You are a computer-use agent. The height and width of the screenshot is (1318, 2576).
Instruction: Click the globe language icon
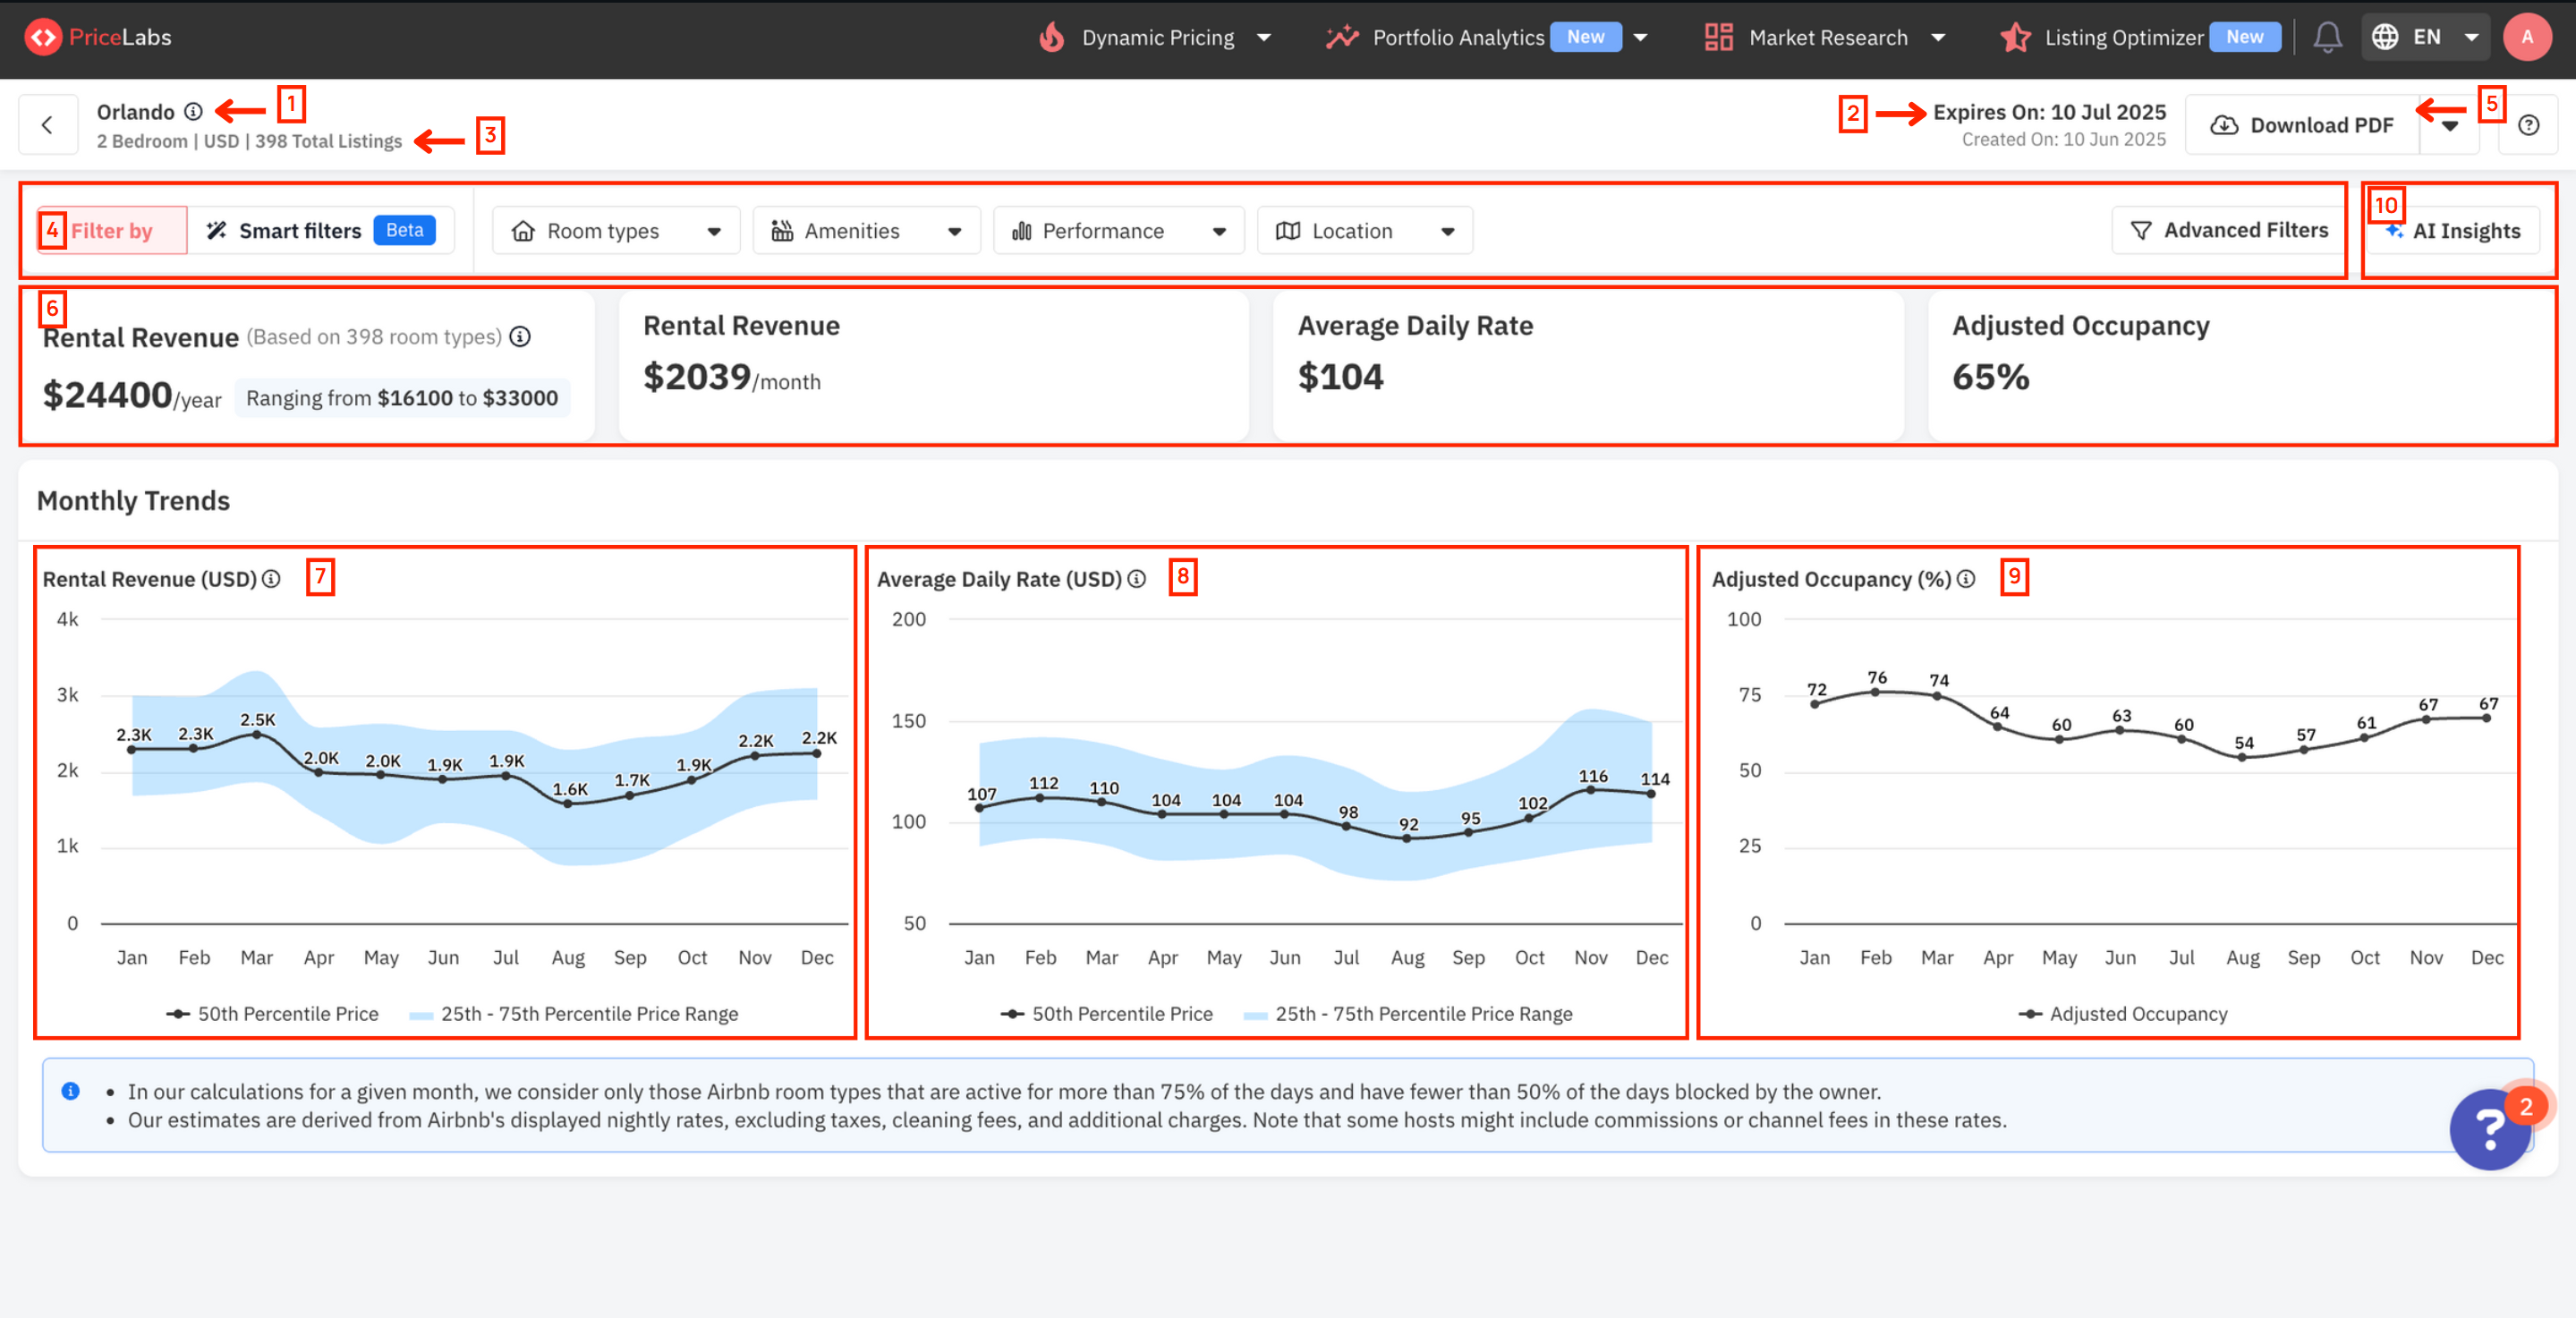point(2385,37)
